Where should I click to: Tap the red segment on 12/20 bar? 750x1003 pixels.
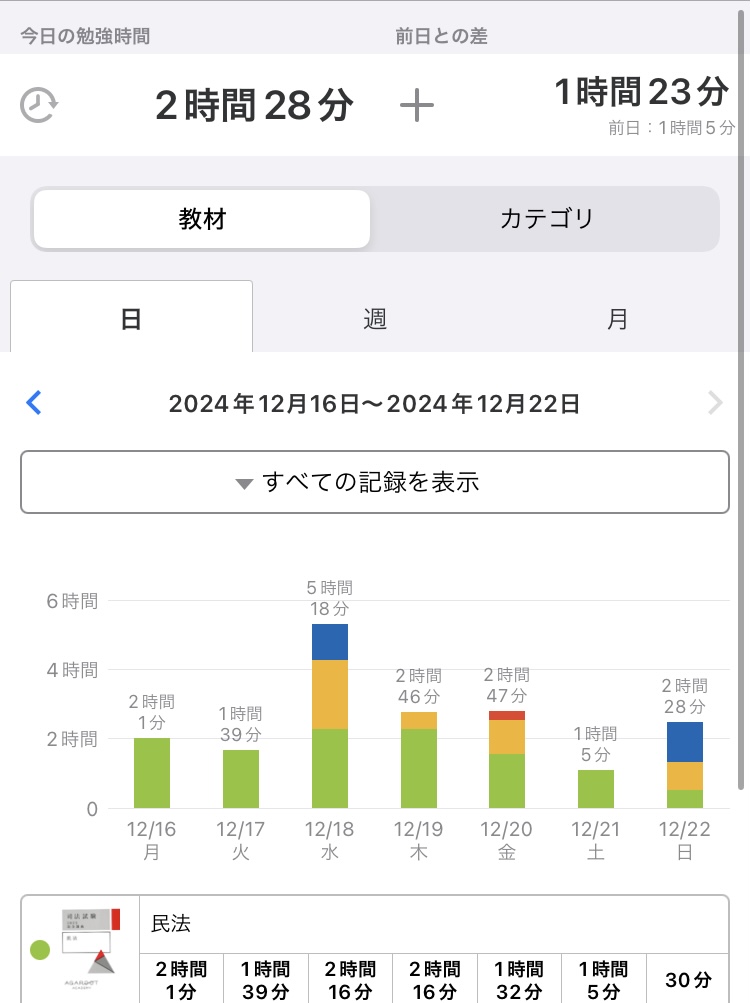(x=507, y=715)
